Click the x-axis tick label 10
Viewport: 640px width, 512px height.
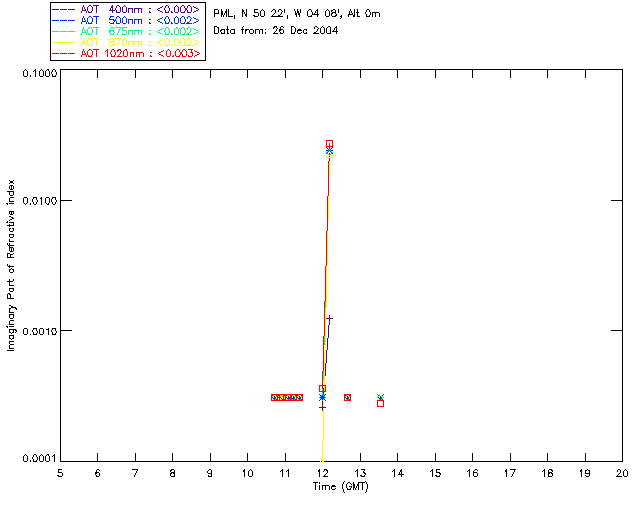[x=247, y=473]
